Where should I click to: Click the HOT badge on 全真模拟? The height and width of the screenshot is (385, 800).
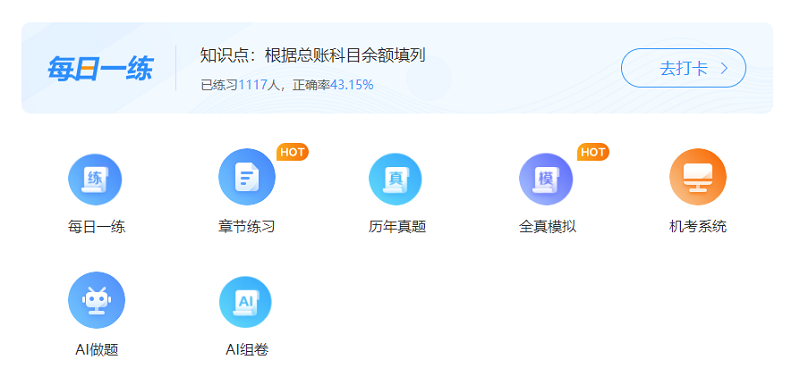(593, 152)
